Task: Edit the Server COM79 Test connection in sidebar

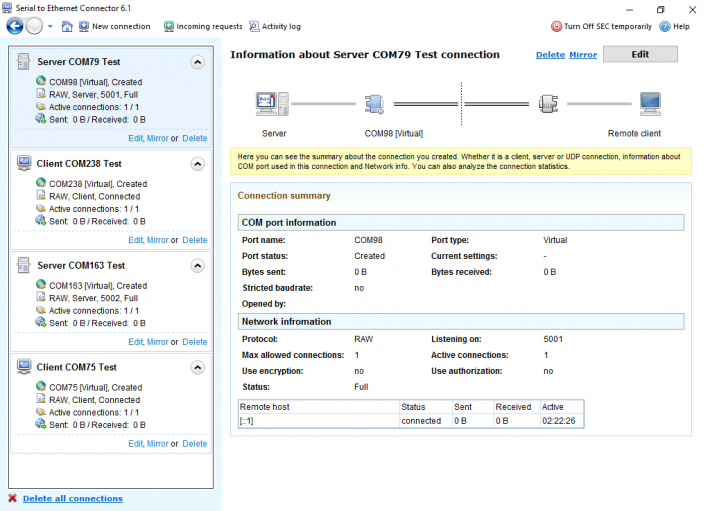Action: 135,138
